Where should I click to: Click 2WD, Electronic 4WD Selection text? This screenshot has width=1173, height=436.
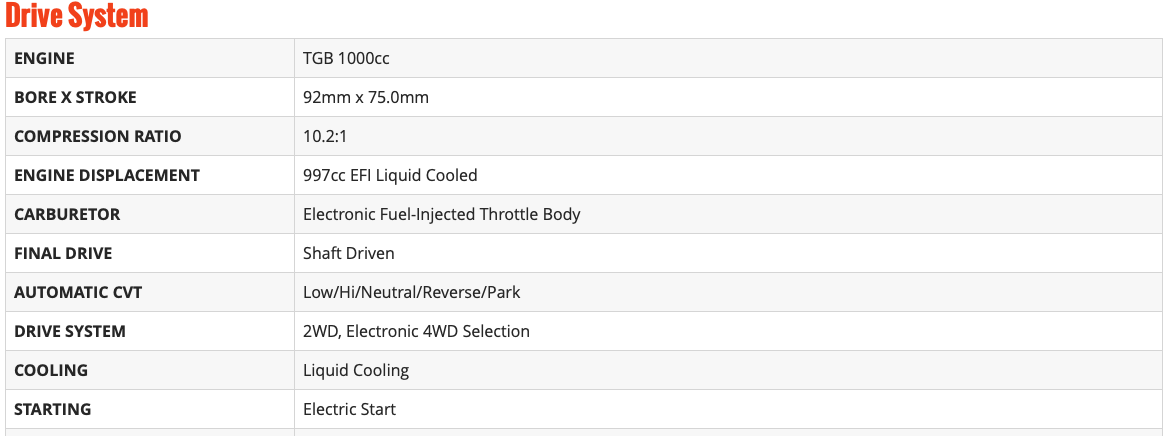click(x=416, y=331)
